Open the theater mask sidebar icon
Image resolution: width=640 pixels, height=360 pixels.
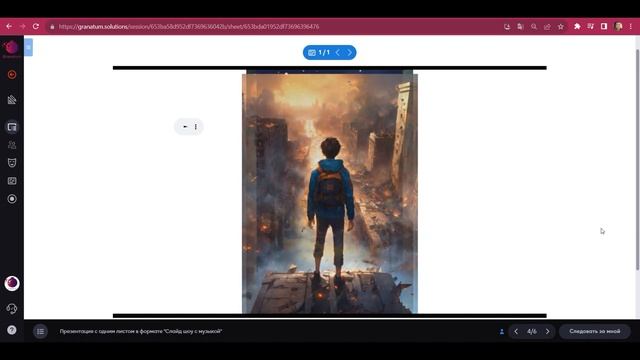click(12, 163)
